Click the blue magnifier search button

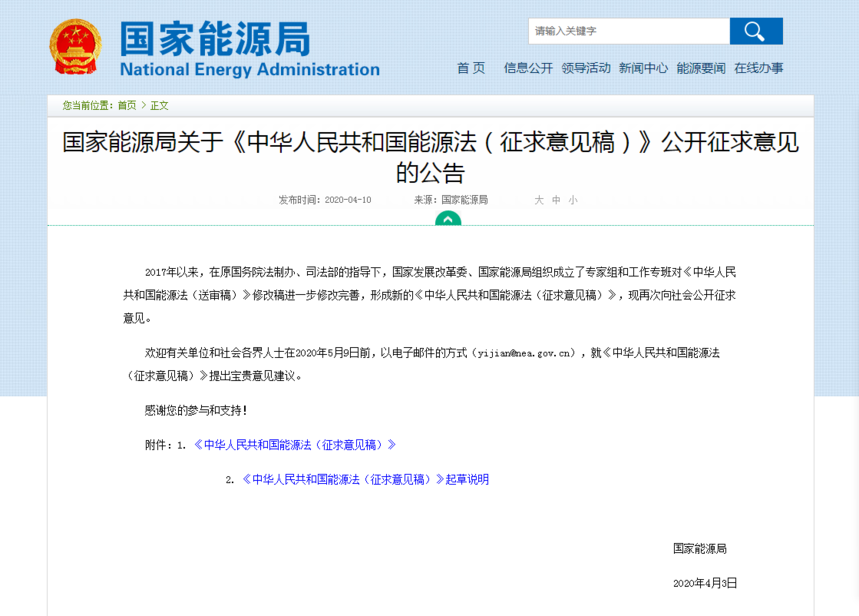pos(756,31)
